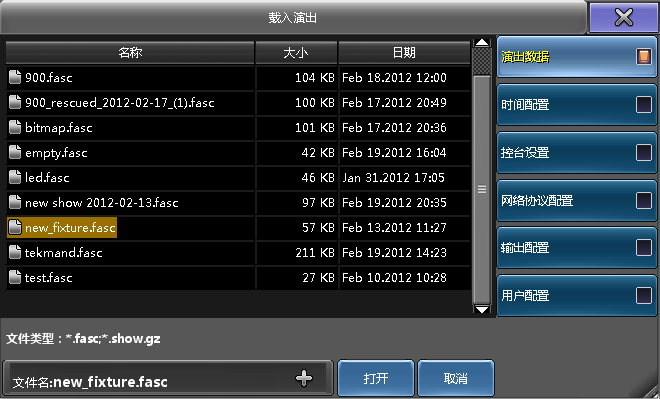Viewport: 660px width, 399px height.
Task: Click the 打开 button
Action: (x=376, y=378)
